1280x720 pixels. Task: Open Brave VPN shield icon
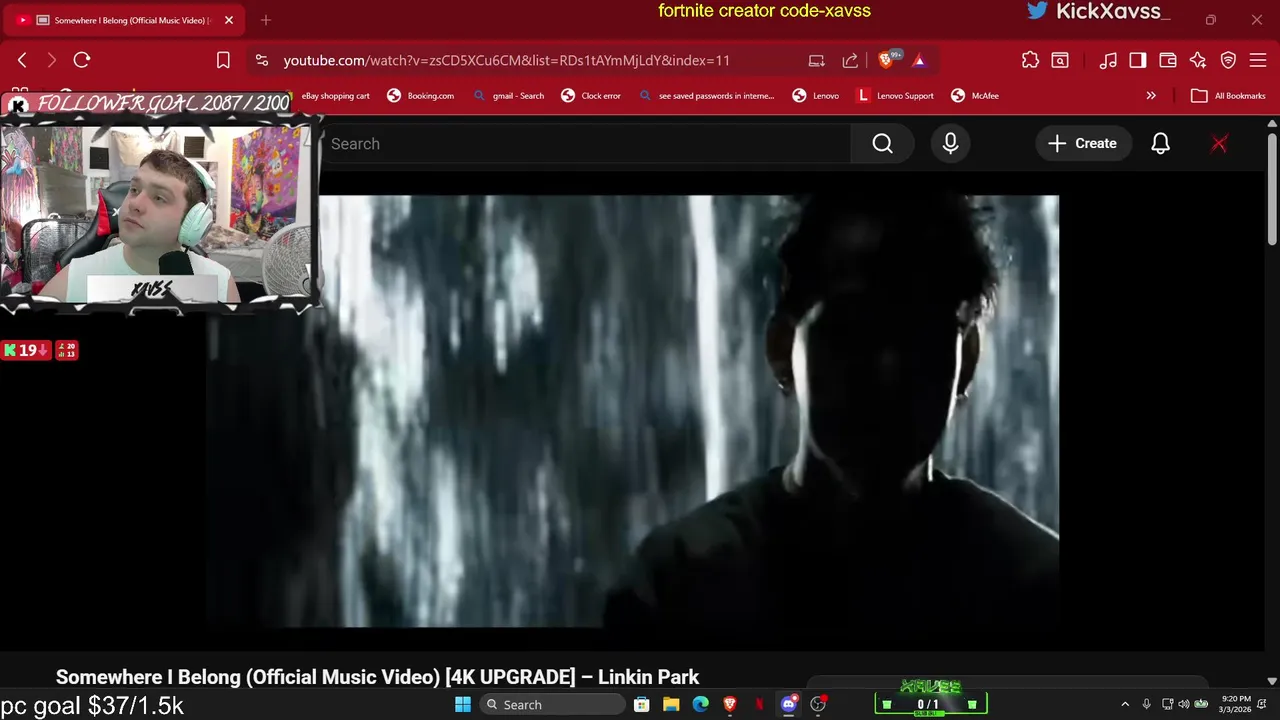pyautogui.click(x=1228, y=60)
